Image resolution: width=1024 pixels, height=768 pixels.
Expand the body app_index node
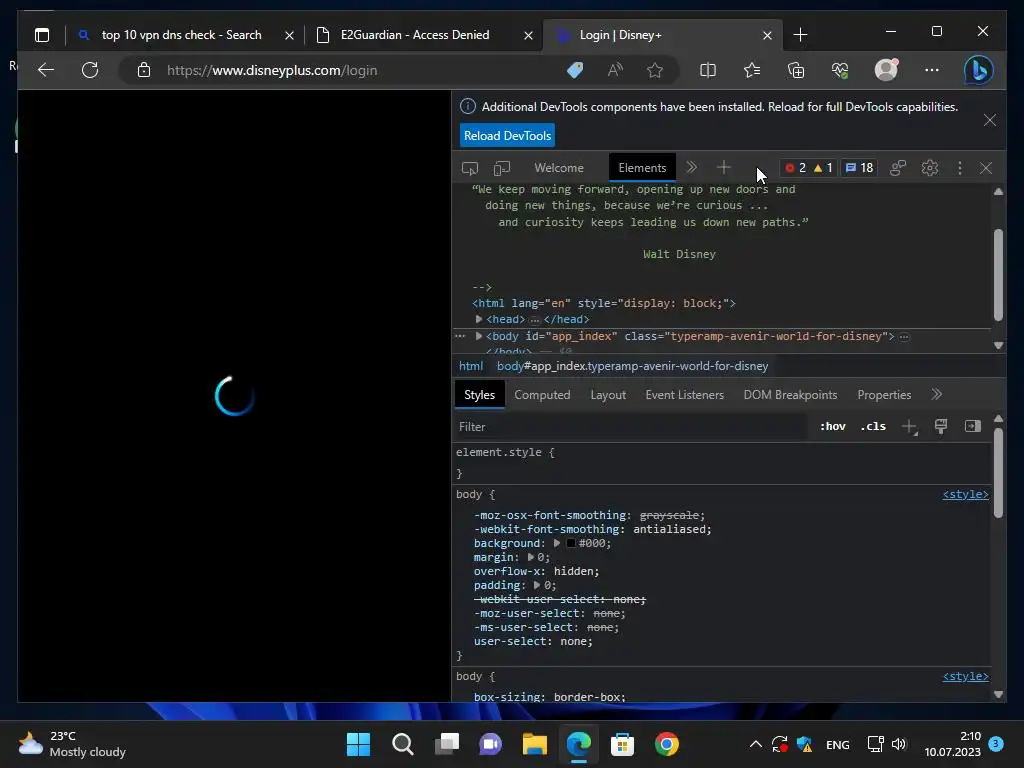479,336
